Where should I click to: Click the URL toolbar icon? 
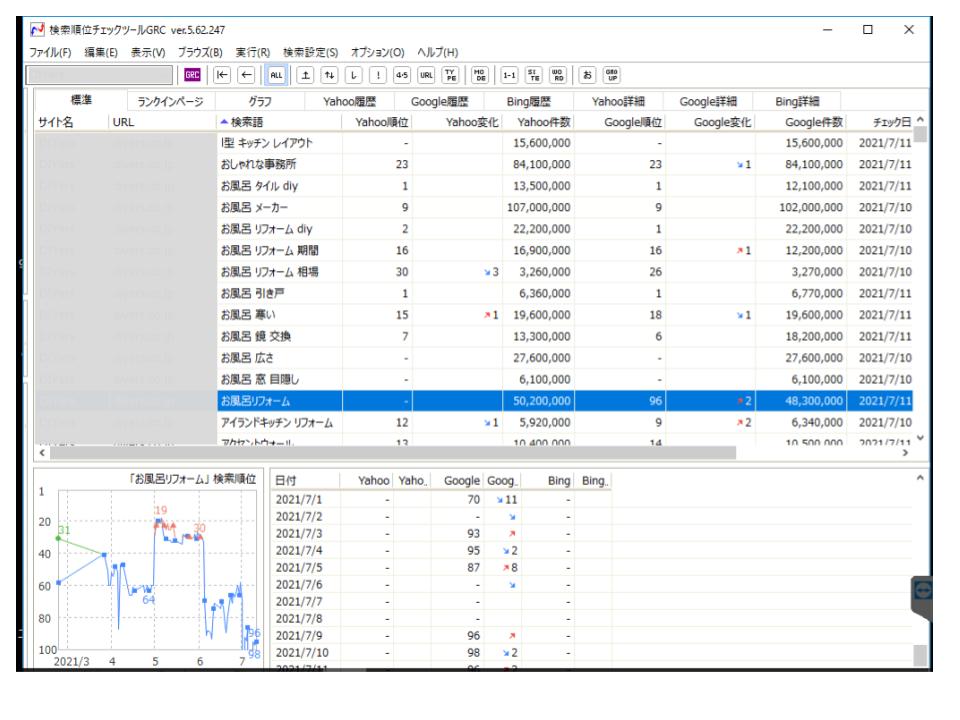point(426,75)
